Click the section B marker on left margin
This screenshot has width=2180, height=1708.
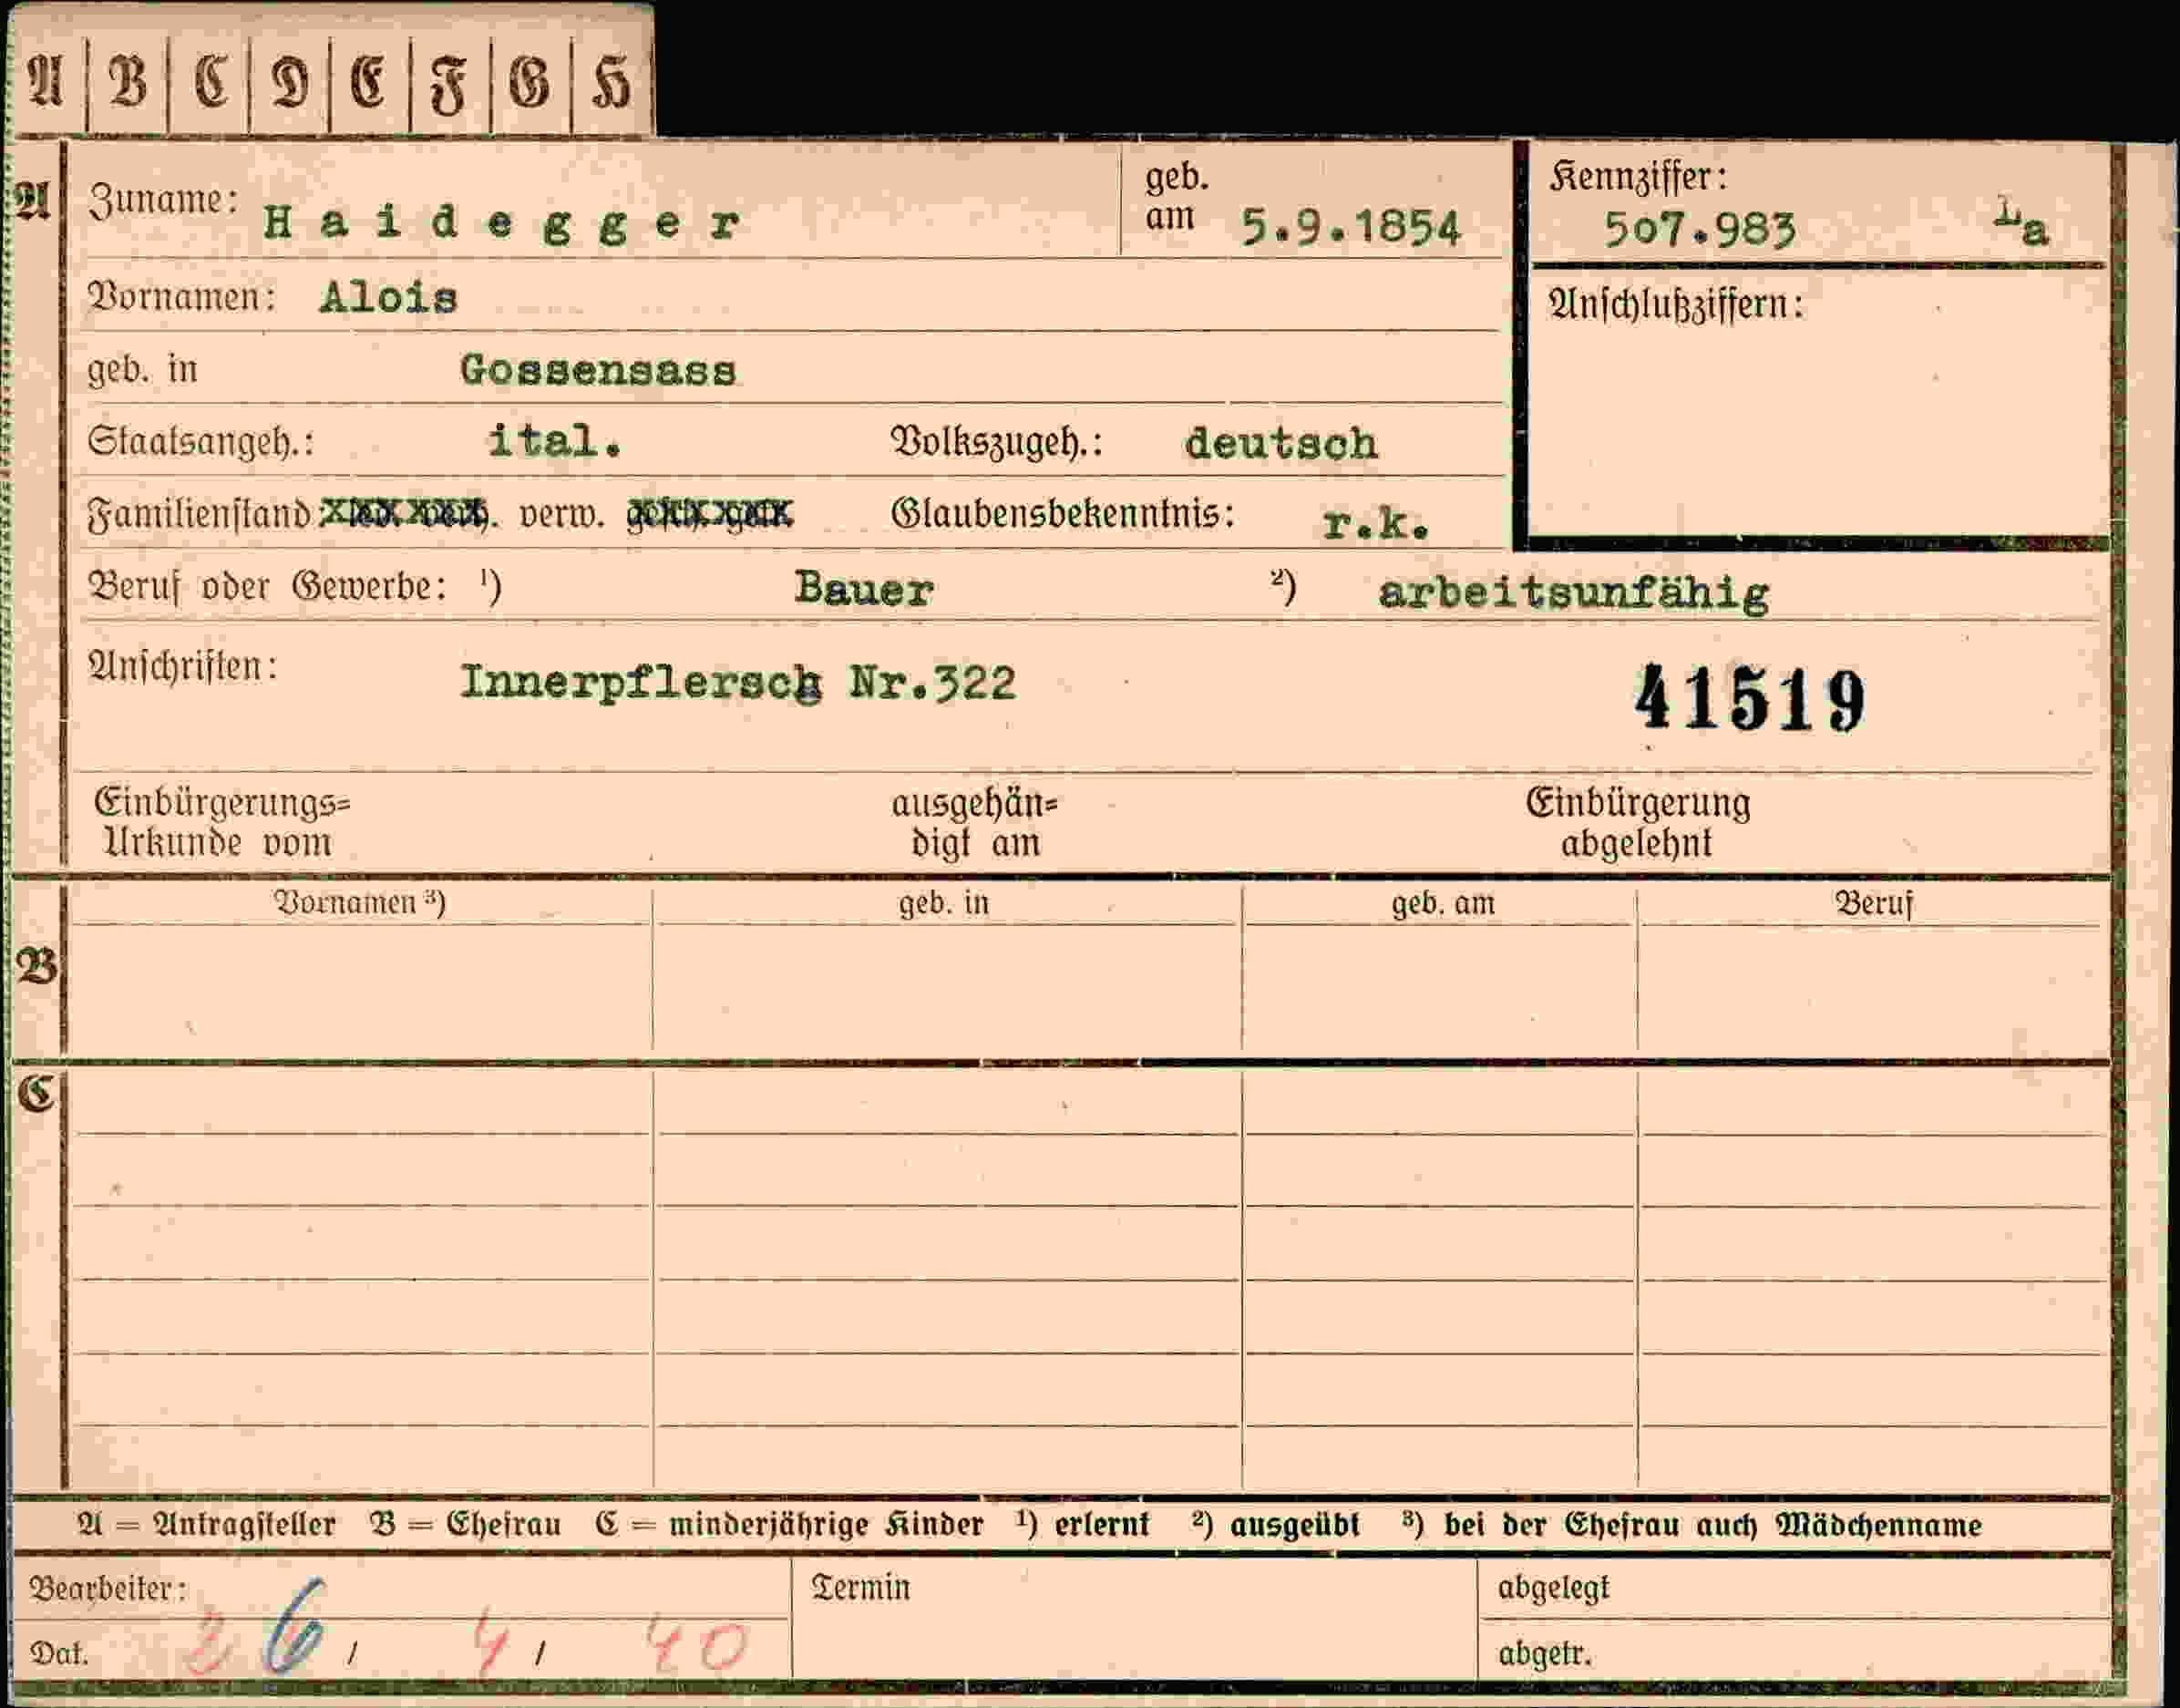point(38,968)
